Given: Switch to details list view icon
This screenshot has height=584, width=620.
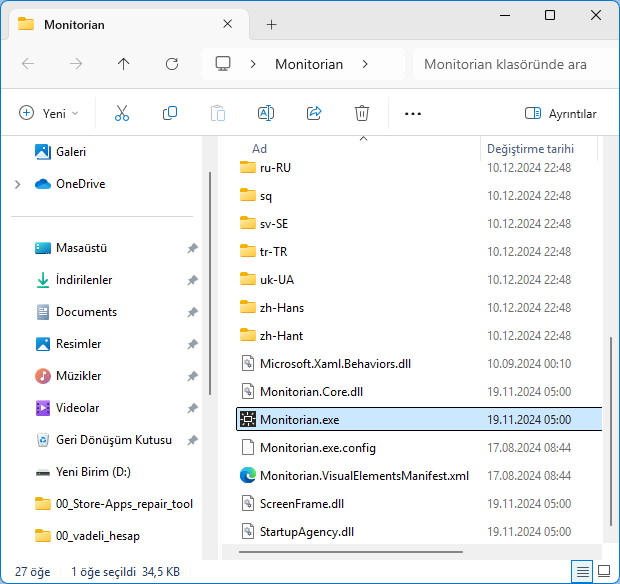Looking at the screenshot, I should (582, 571).
